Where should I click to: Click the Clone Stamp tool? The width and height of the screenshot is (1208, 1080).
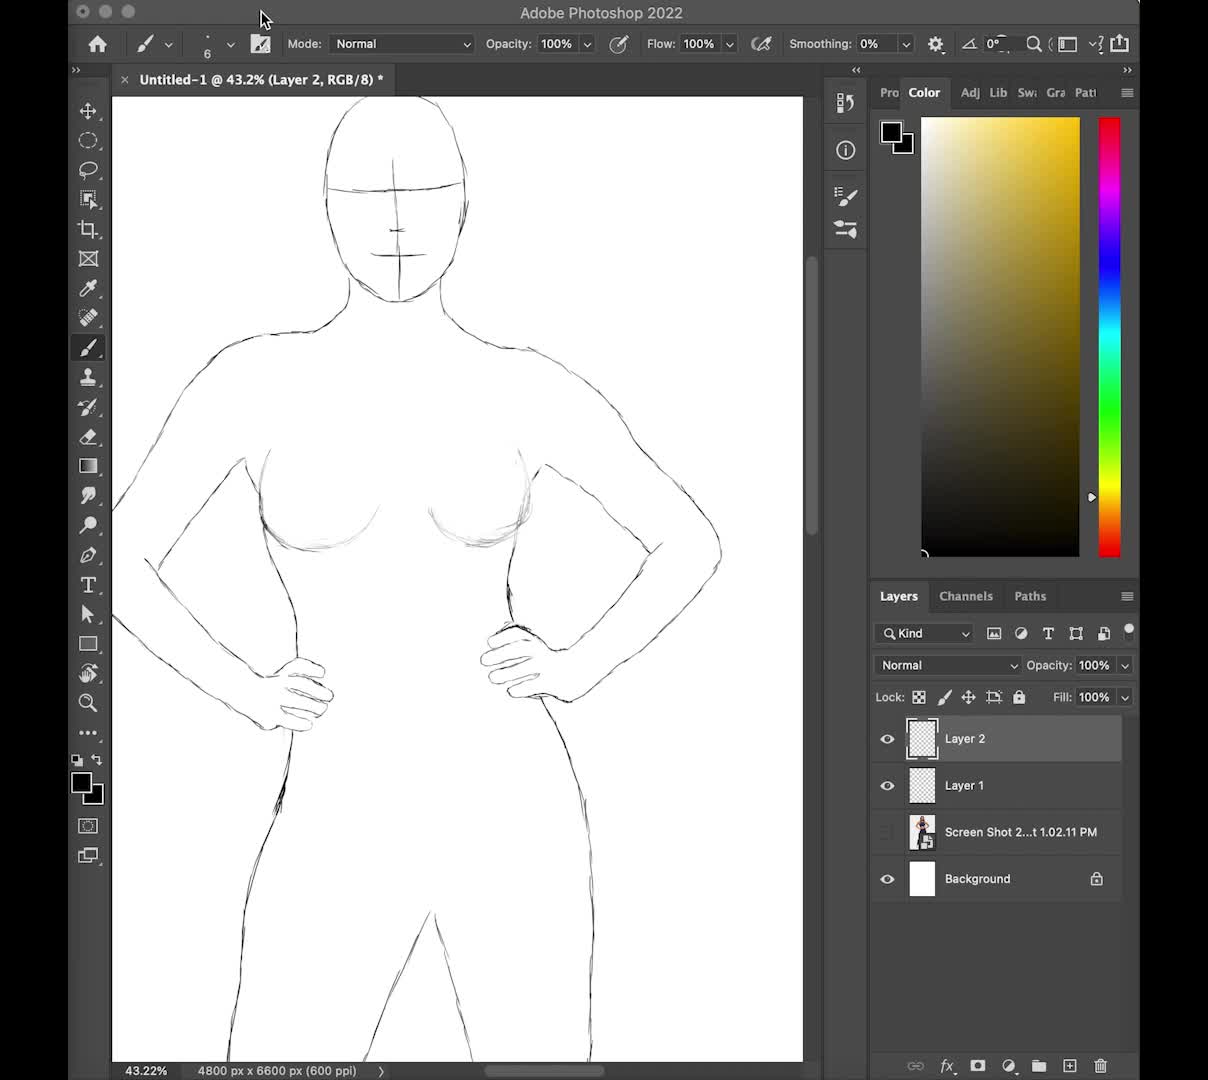tap(88, 378)
